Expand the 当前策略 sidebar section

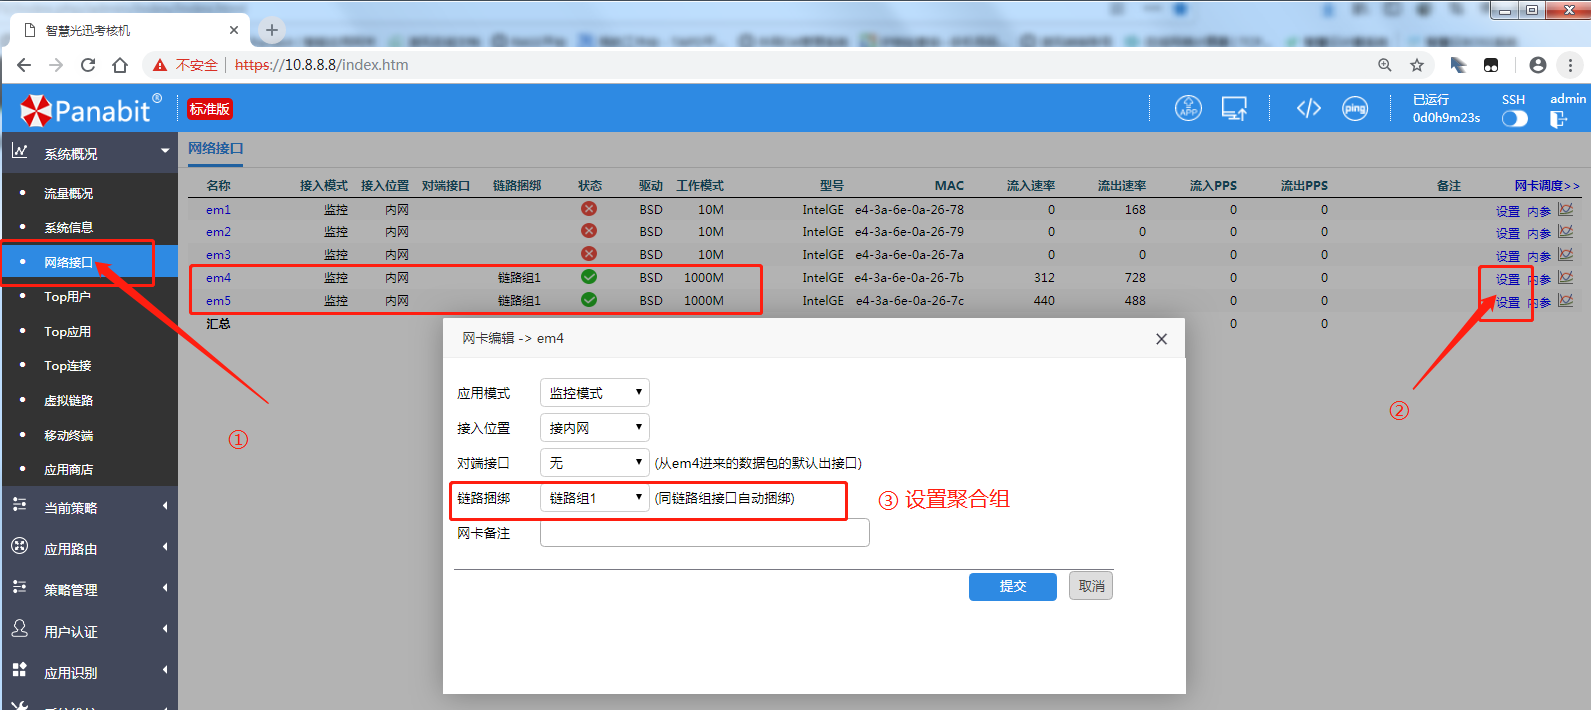[x=88, y=508]
